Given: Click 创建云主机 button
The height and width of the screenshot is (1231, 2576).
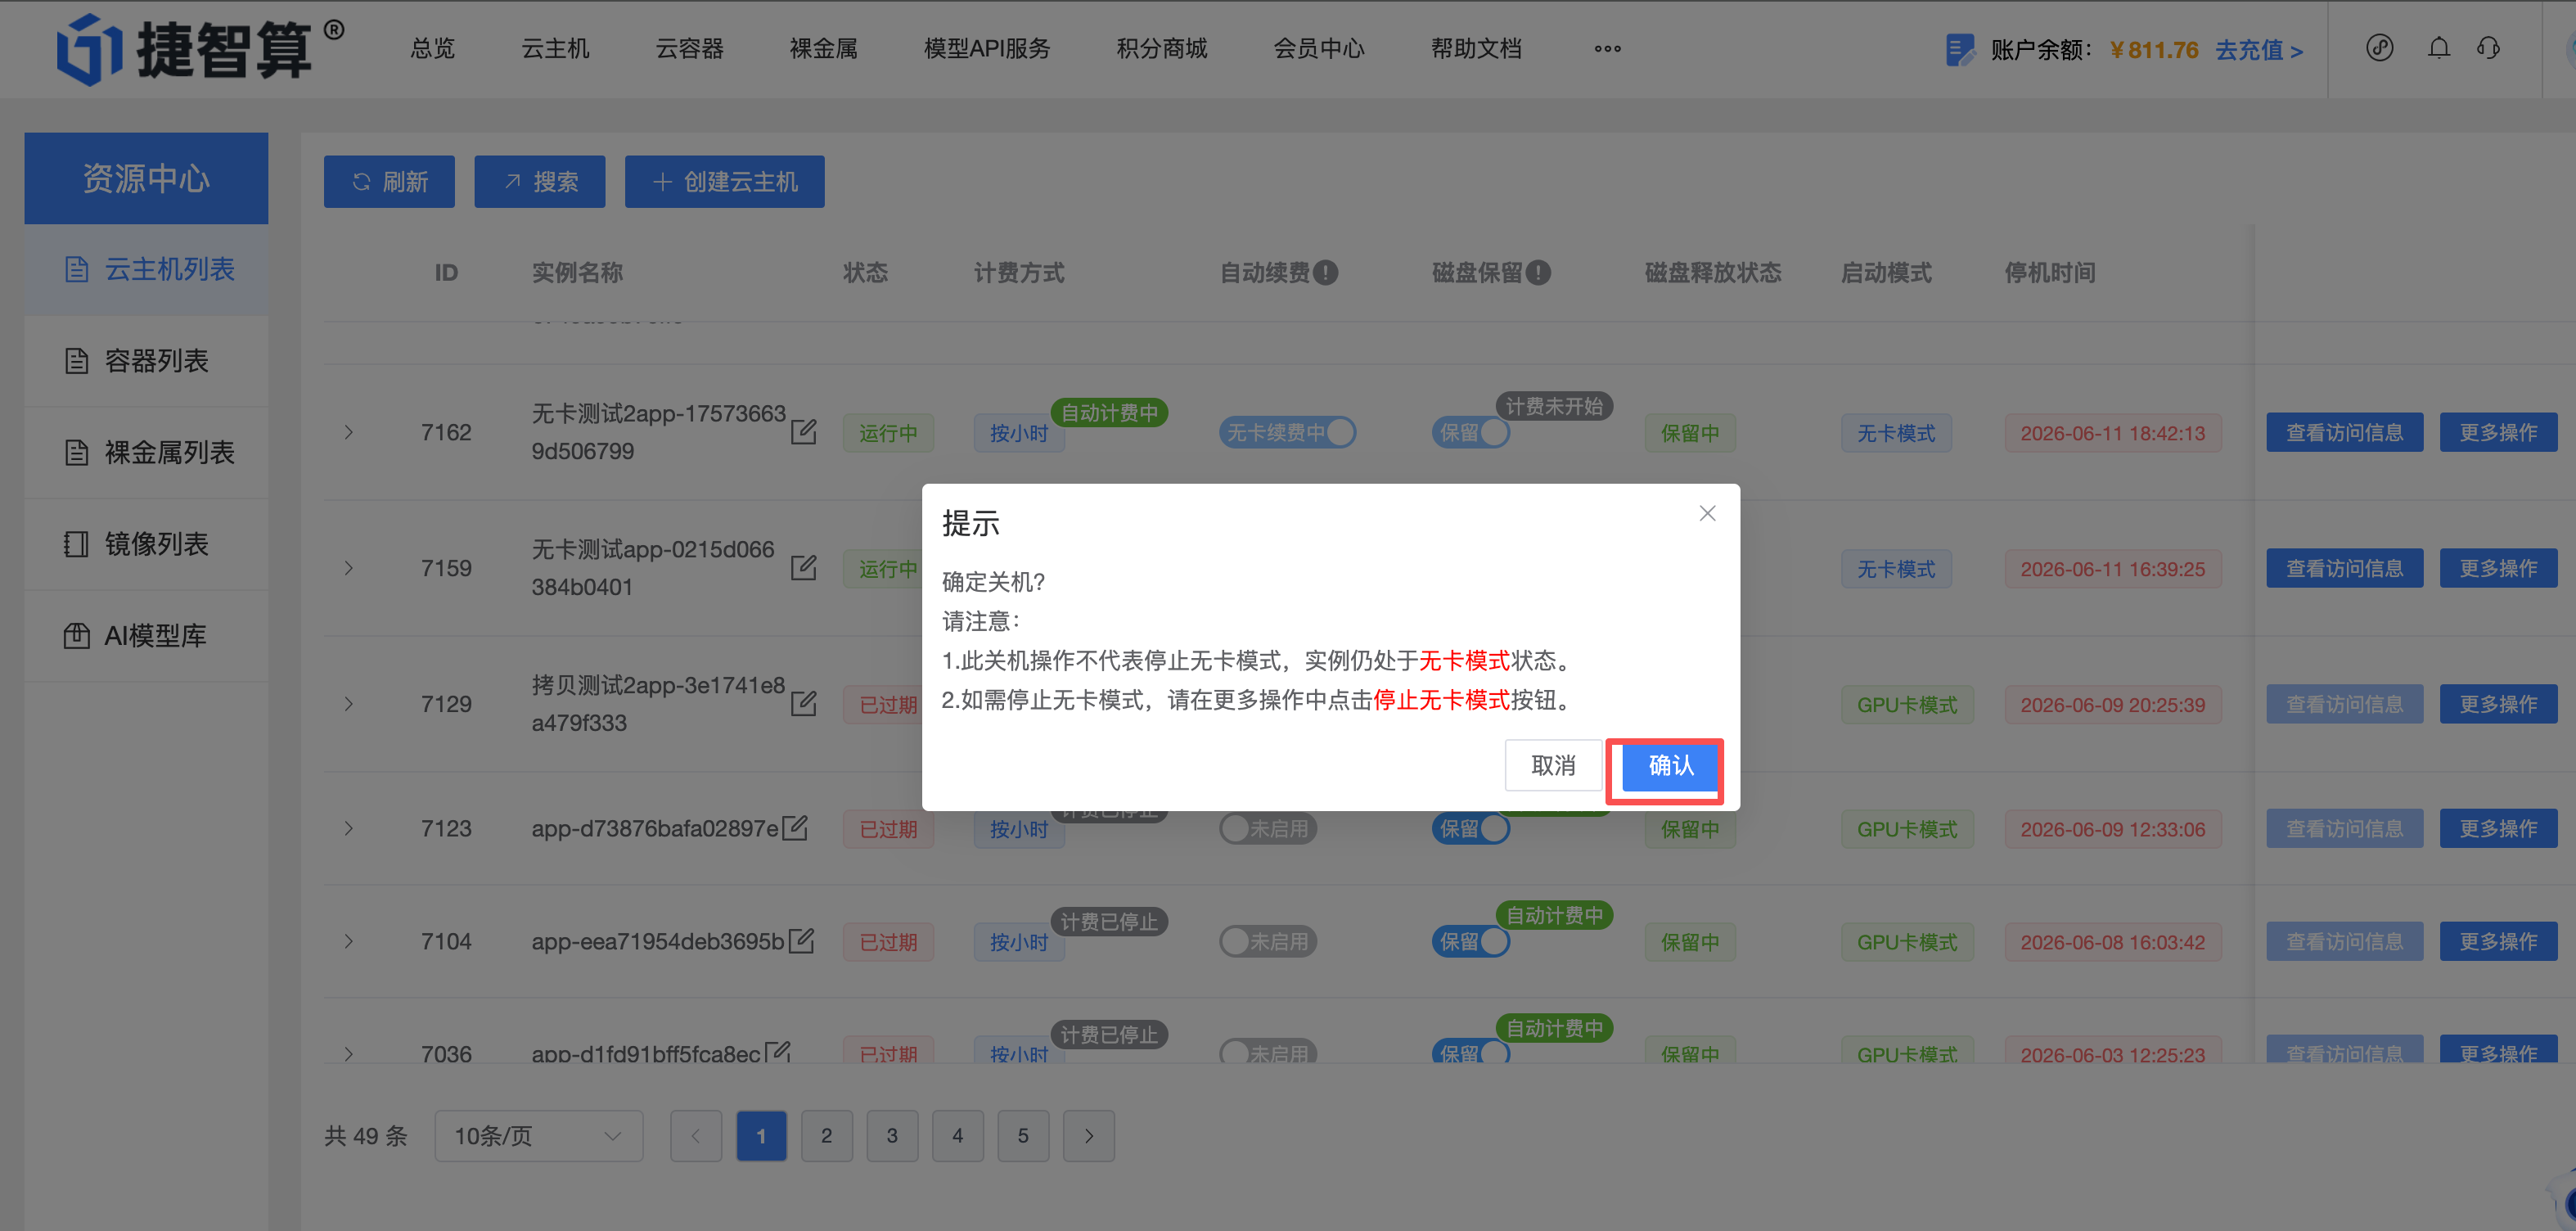Looking at the screenshot, I should pyautogui.click(x=725, y=182).
